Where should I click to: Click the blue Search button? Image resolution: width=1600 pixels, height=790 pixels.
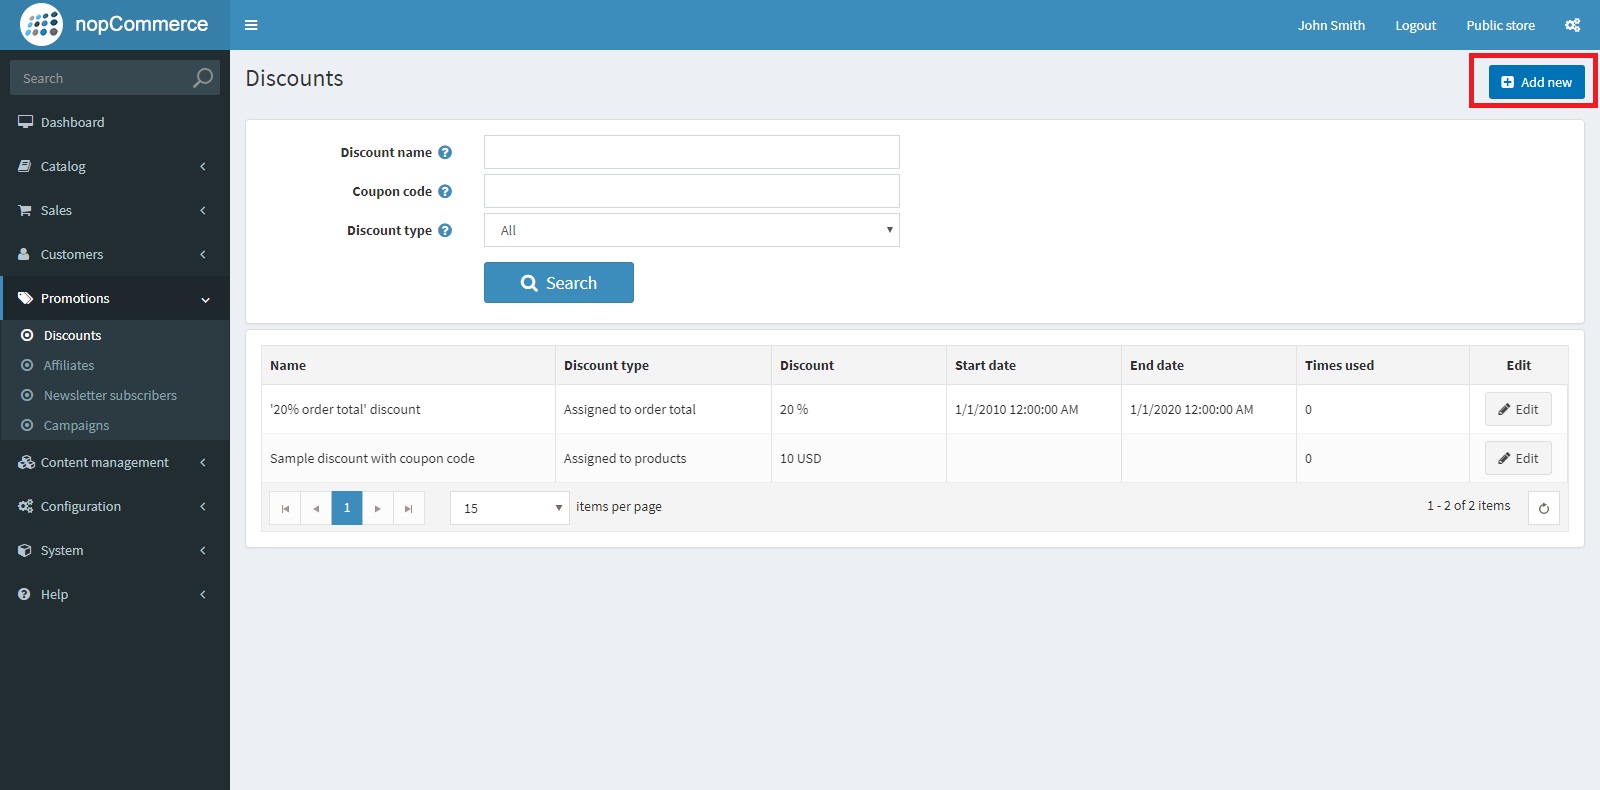(559, 283)
